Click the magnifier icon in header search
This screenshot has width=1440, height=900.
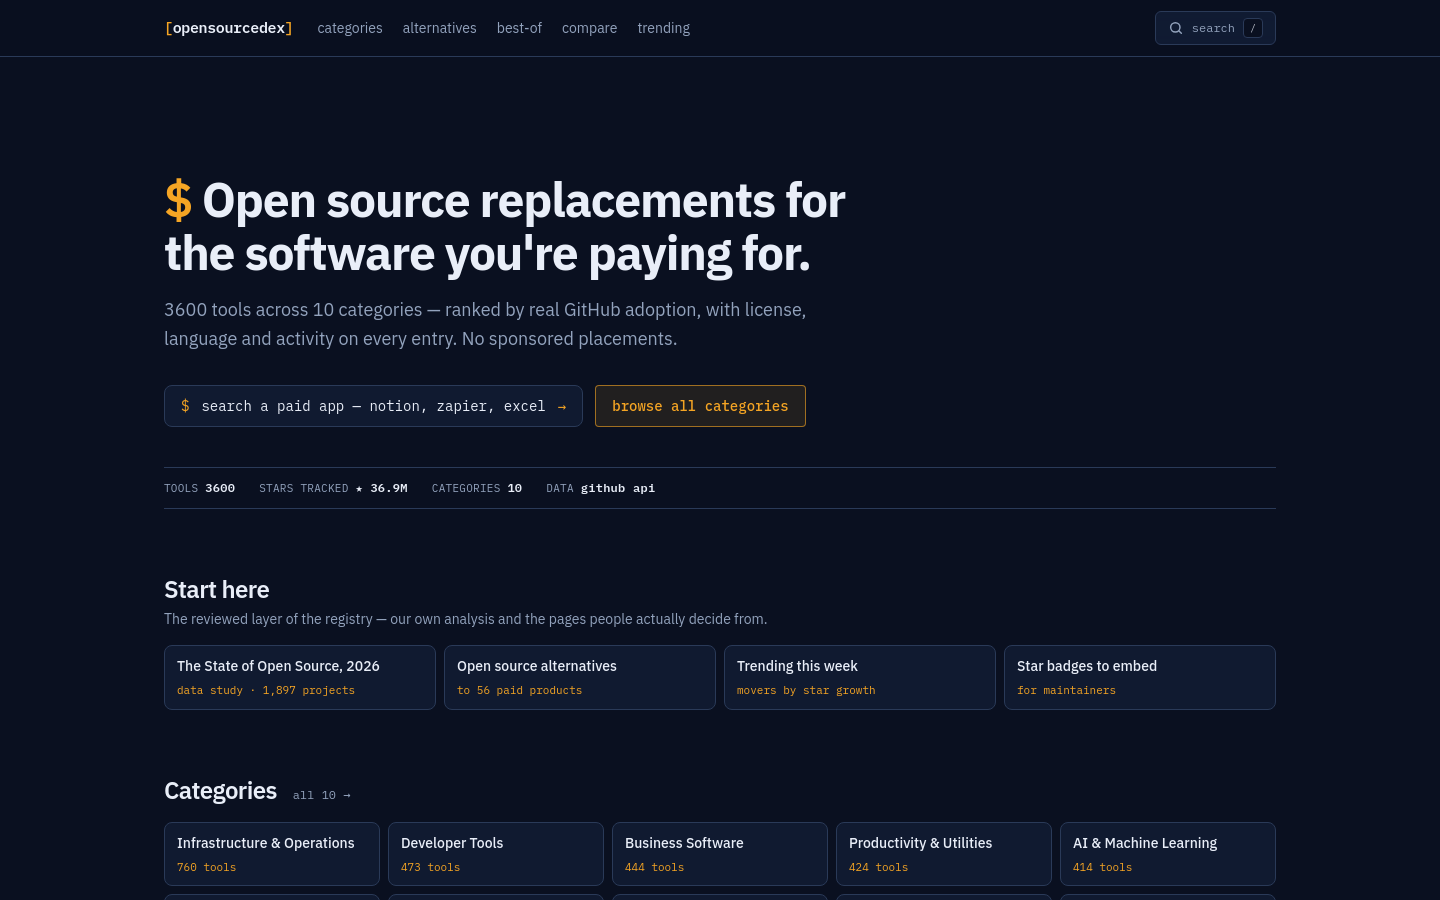pyautogui.click(x=1176, y=28)
